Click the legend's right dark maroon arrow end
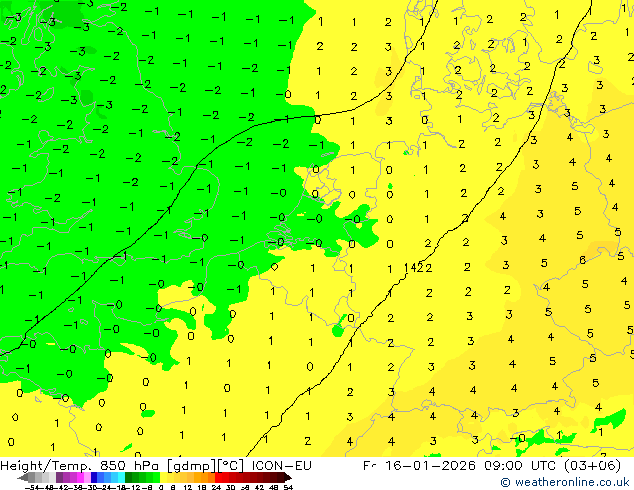Viewport: 634px width, 490px height. 288,477
